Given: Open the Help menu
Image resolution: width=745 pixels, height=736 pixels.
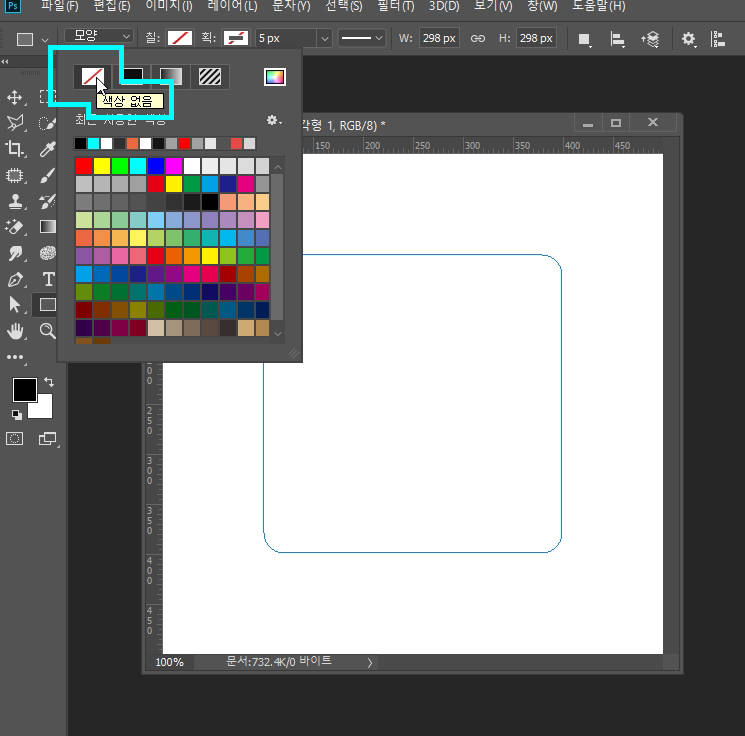Looking at the screenshot, I should point(598,6).
